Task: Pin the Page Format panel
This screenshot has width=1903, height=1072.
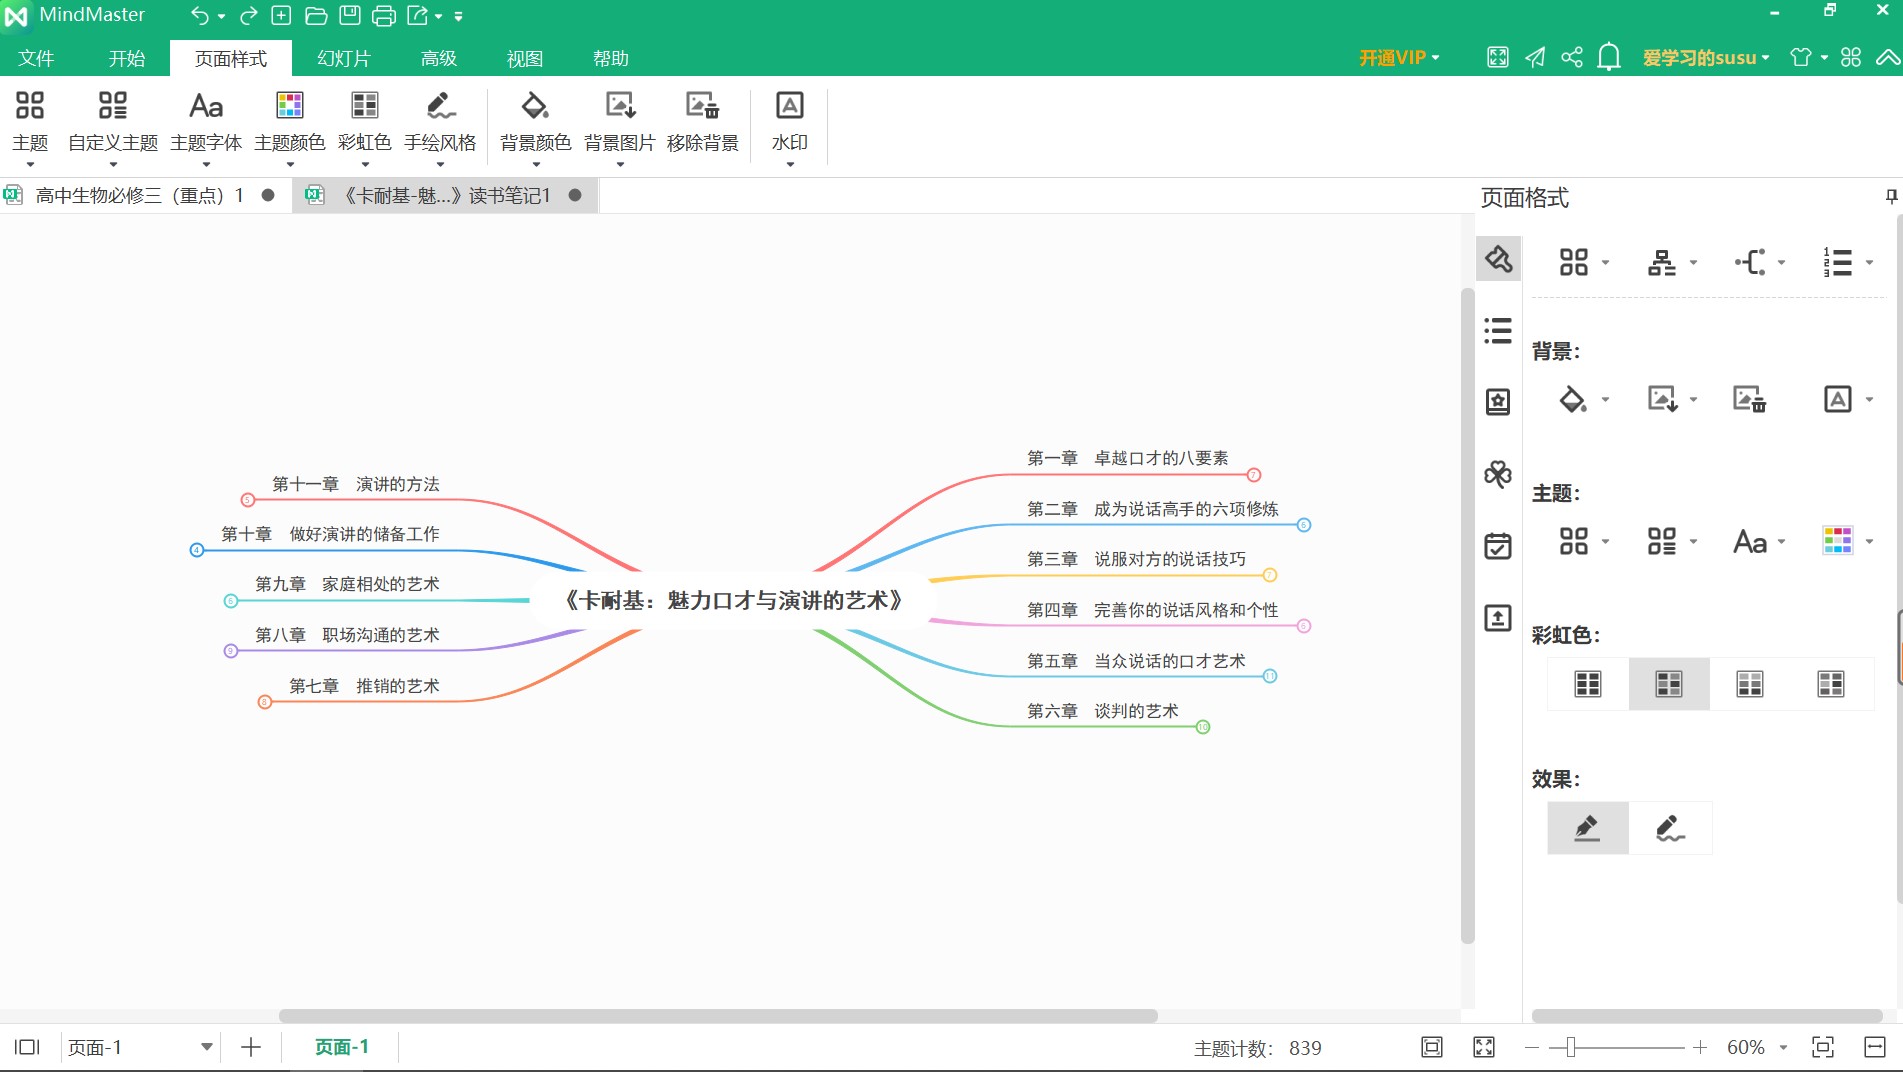Action: [x=1891, y=197]
